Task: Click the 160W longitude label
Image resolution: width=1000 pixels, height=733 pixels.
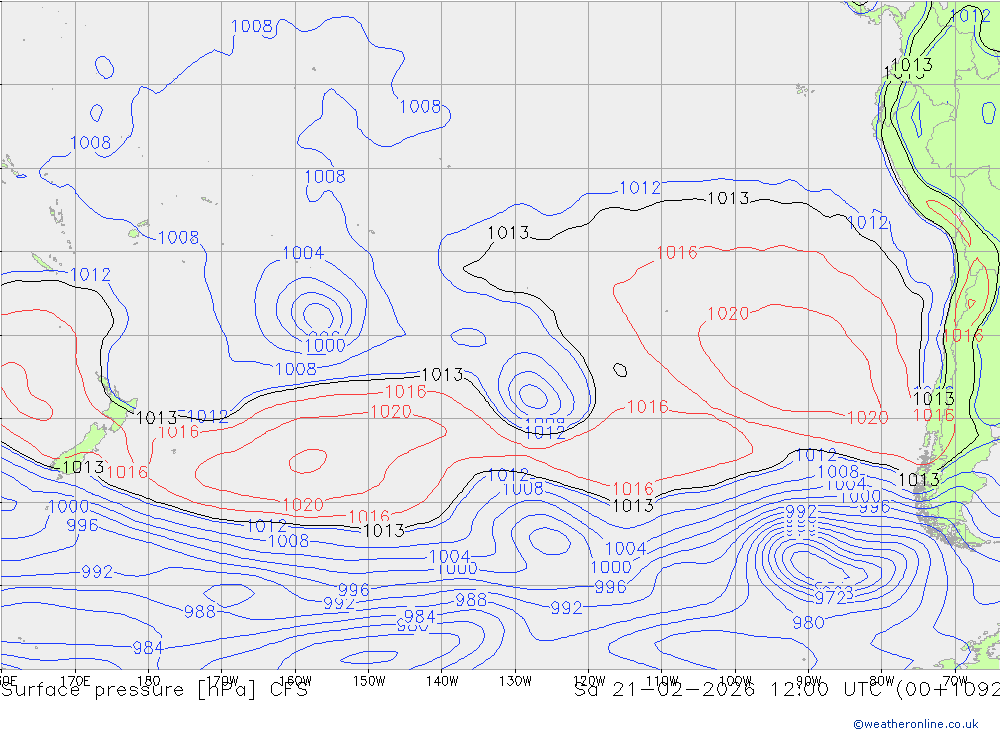Action: (295, 681)
